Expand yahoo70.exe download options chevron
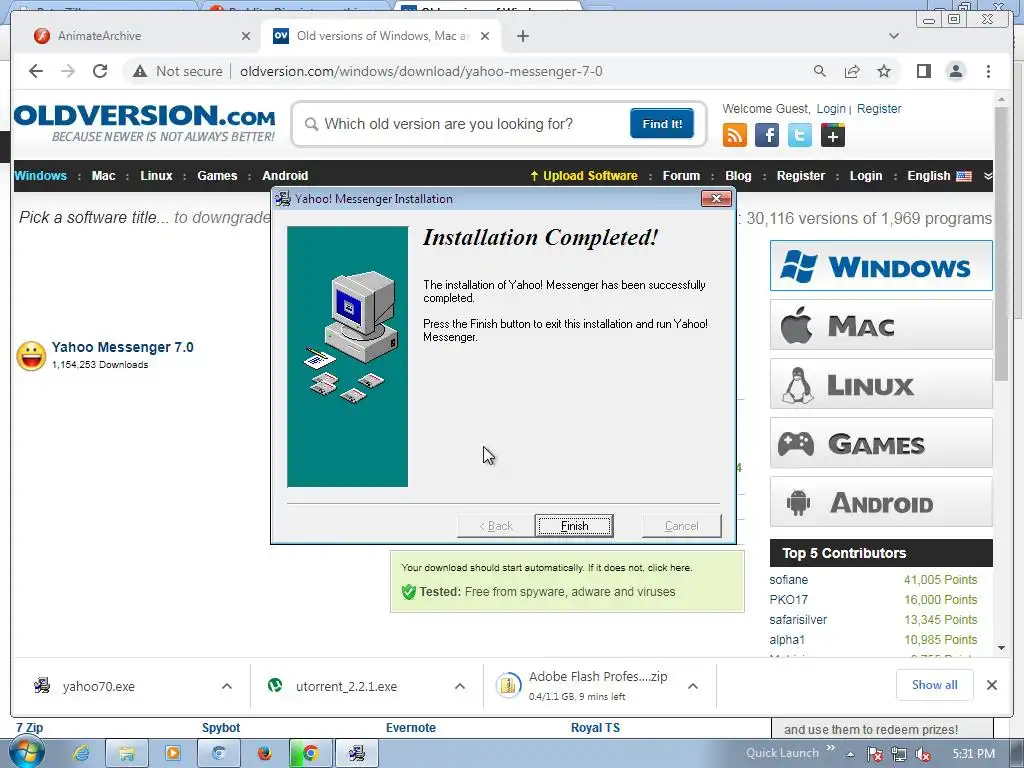Screen dimensions: 1024x768 click(x=227, y=686)
